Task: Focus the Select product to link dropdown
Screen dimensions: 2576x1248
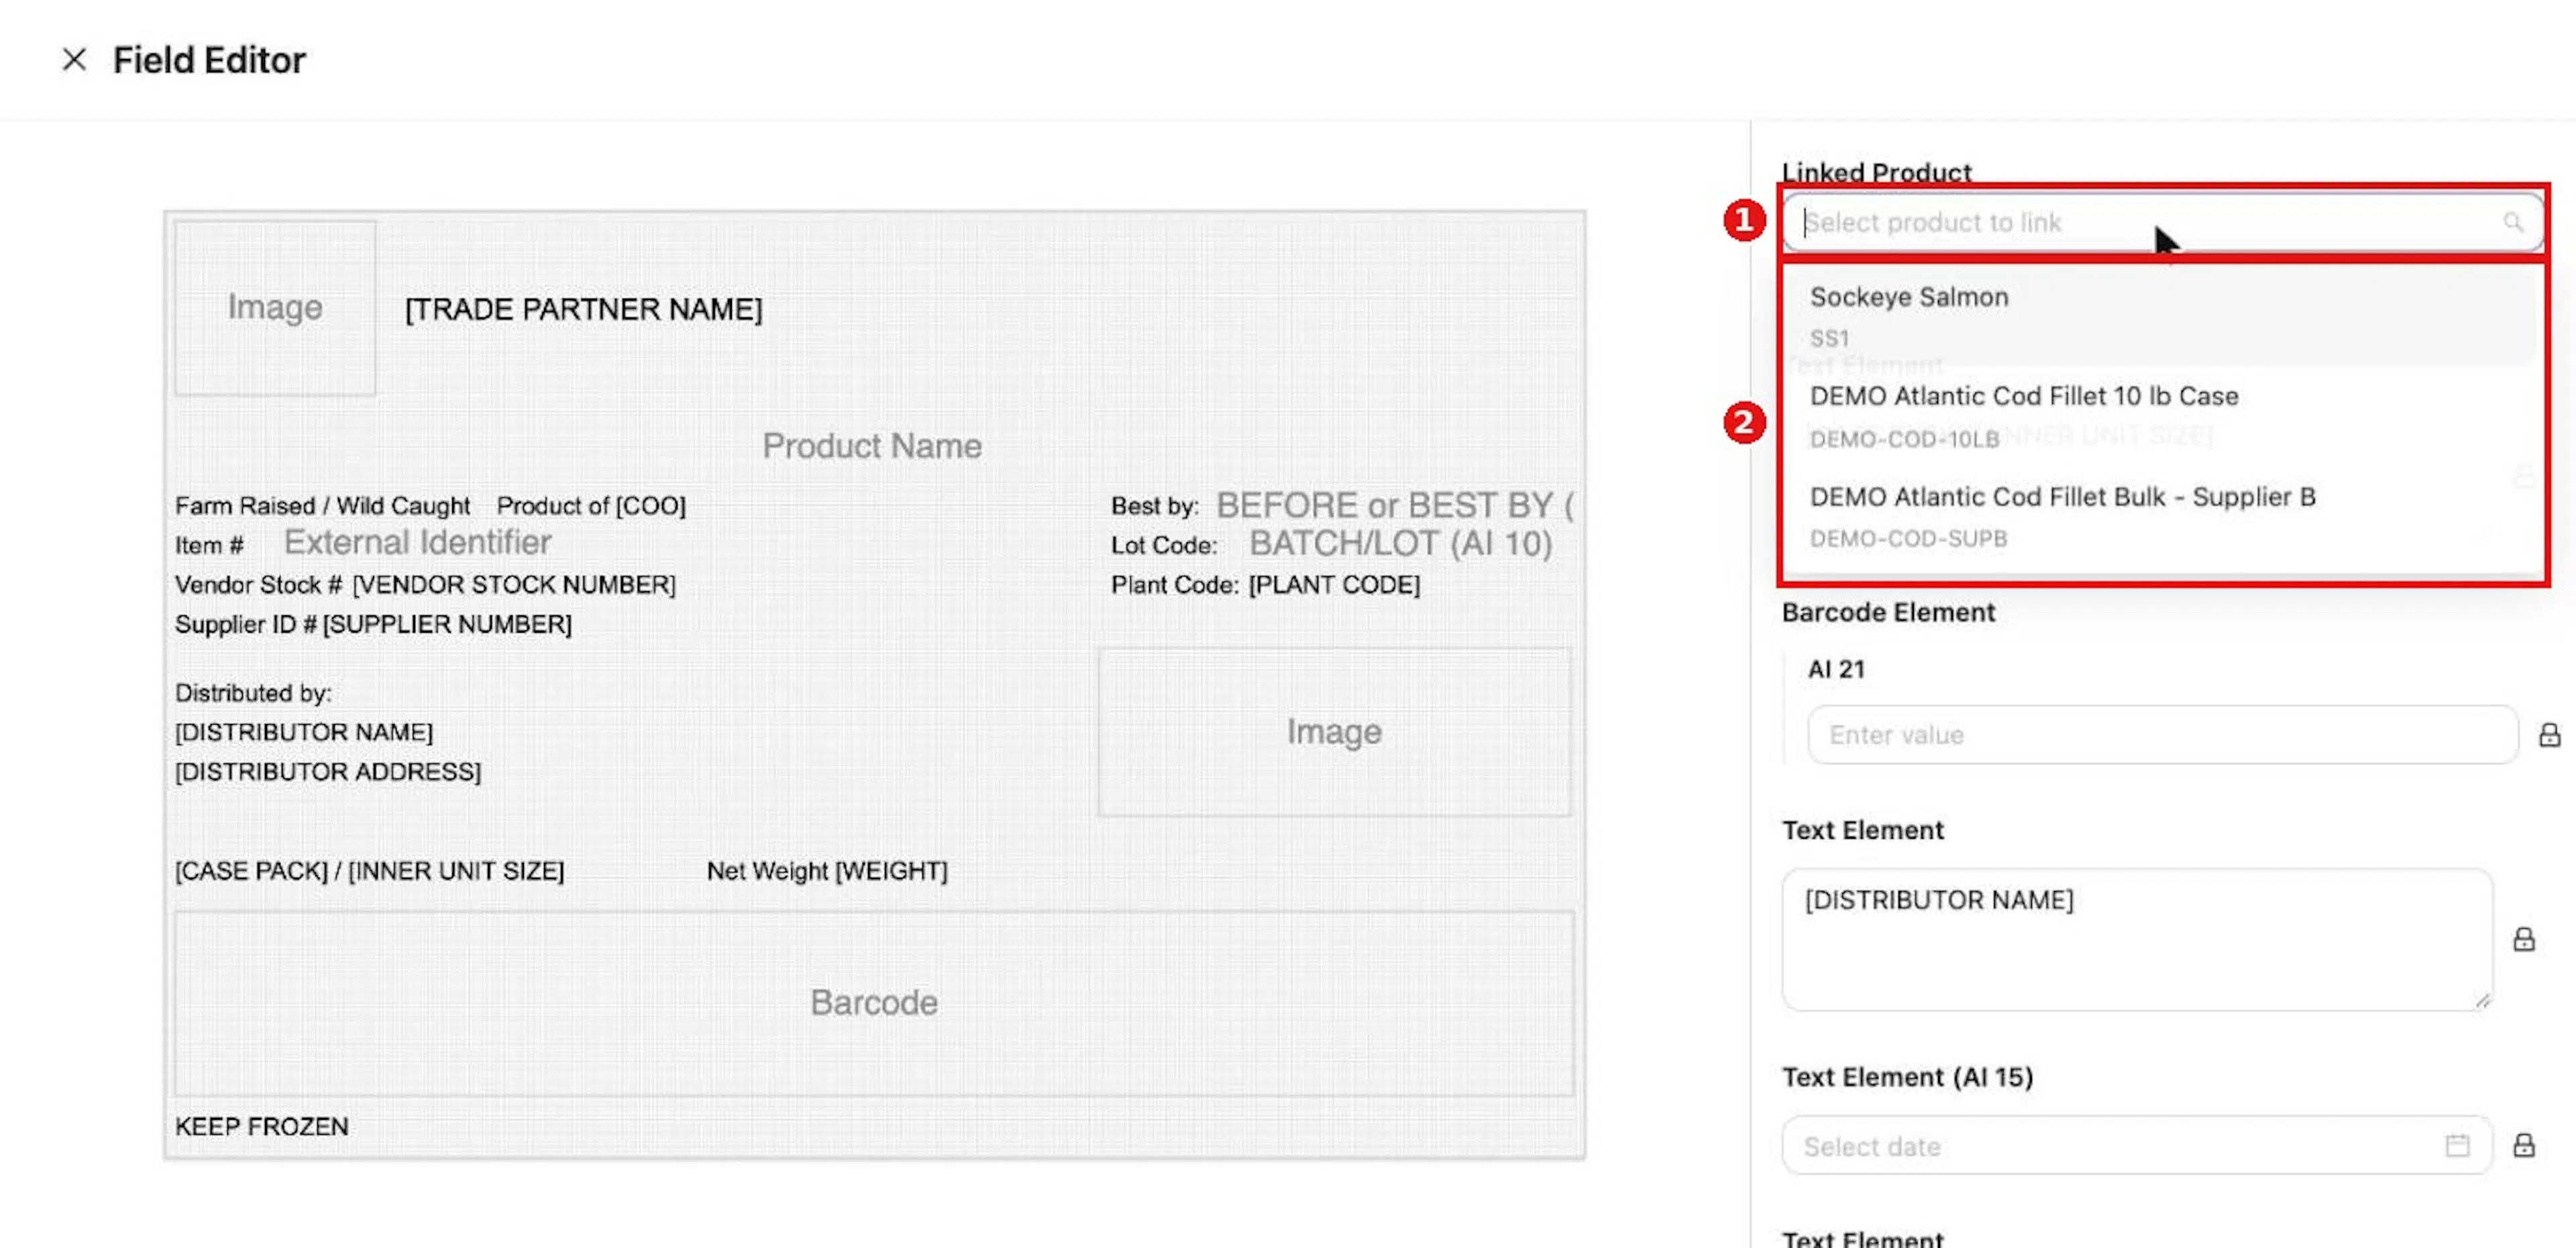Action: [x=2162, y=222]
